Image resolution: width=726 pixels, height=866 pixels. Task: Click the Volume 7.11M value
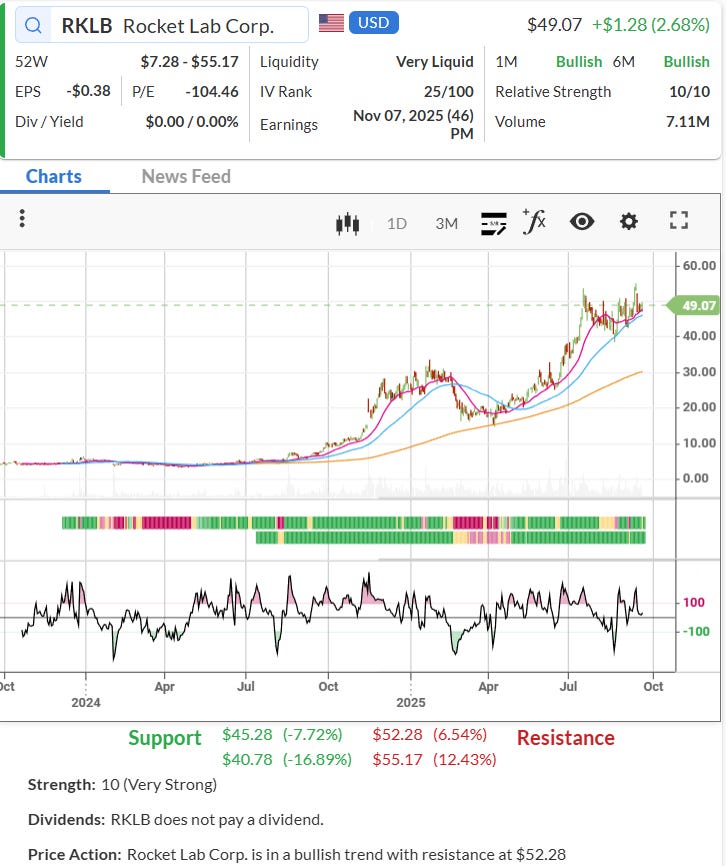tap(687, 122)
